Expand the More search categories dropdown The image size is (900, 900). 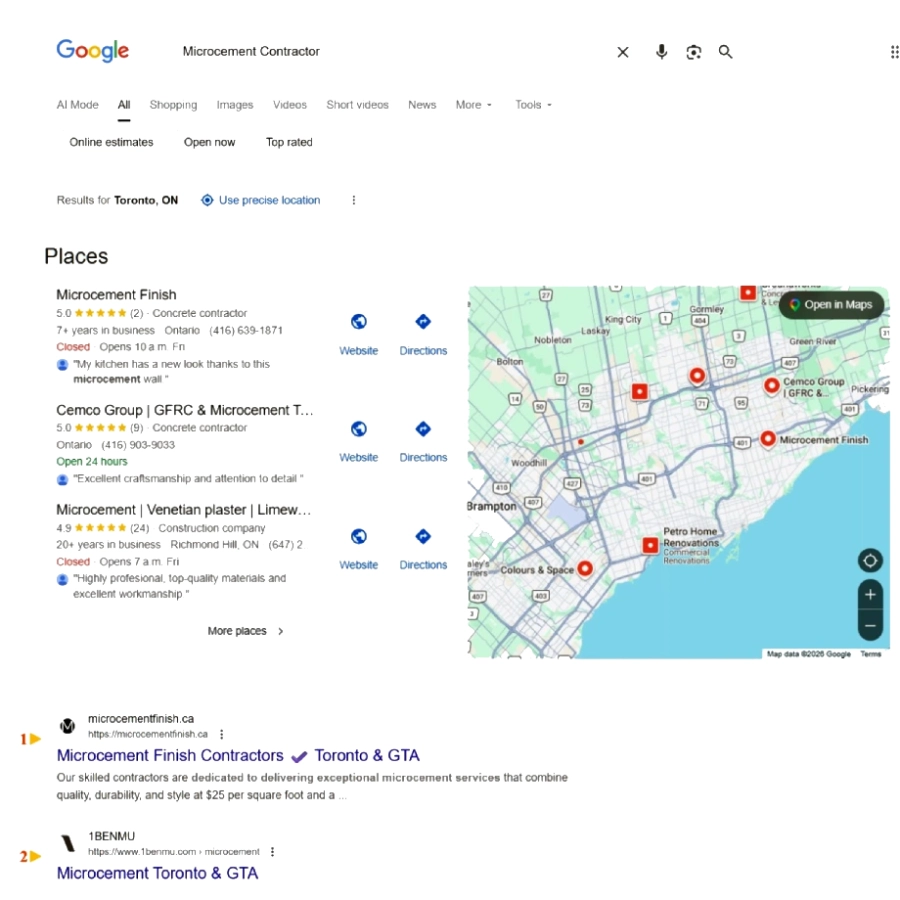point(474,105)
